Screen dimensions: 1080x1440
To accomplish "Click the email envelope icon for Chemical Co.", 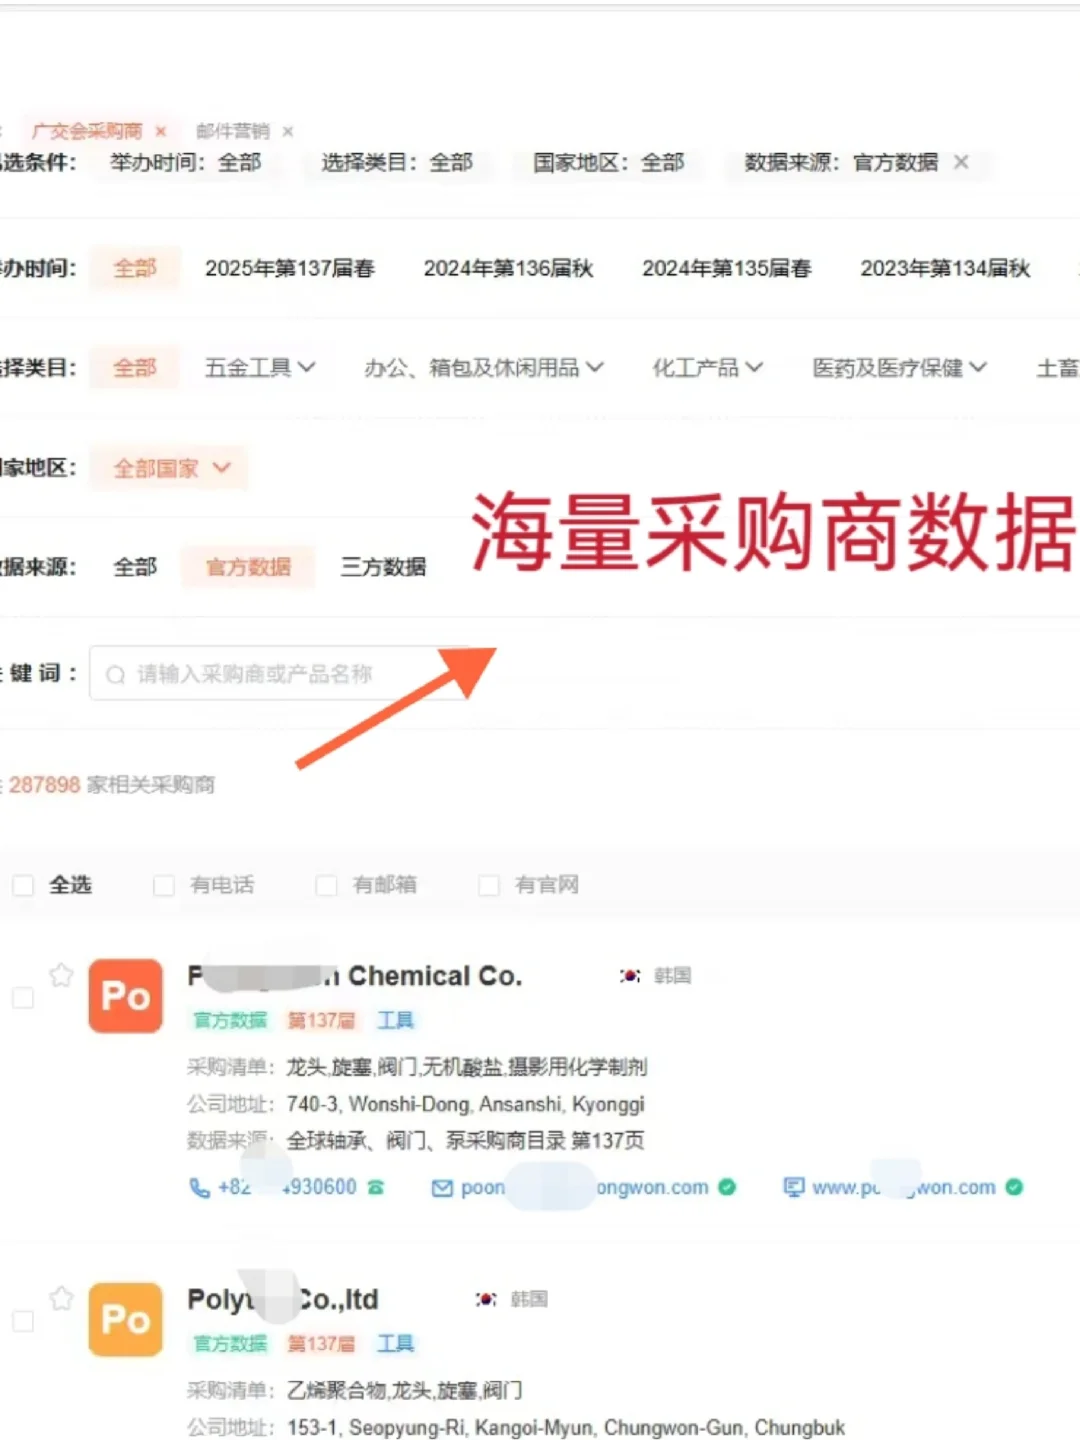I will pyautogui.click(x=441, y=1187).
